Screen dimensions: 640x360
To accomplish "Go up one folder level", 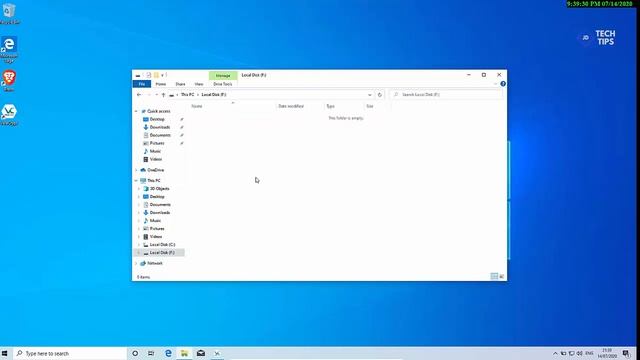I will click(163, 95).
